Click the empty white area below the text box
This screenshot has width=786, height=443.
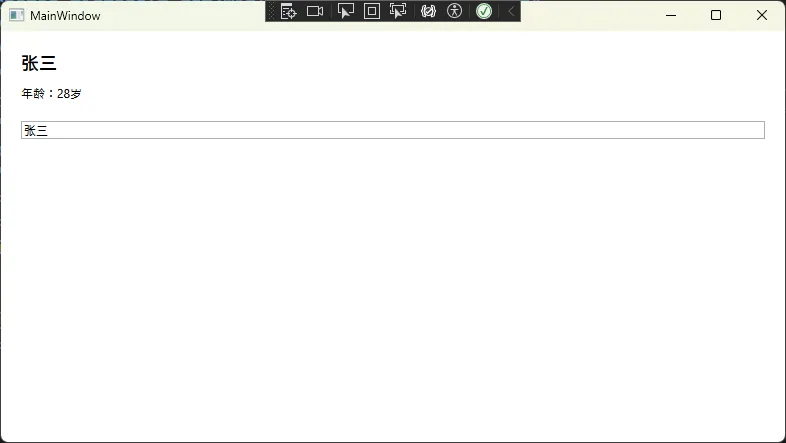click(393, 291)
